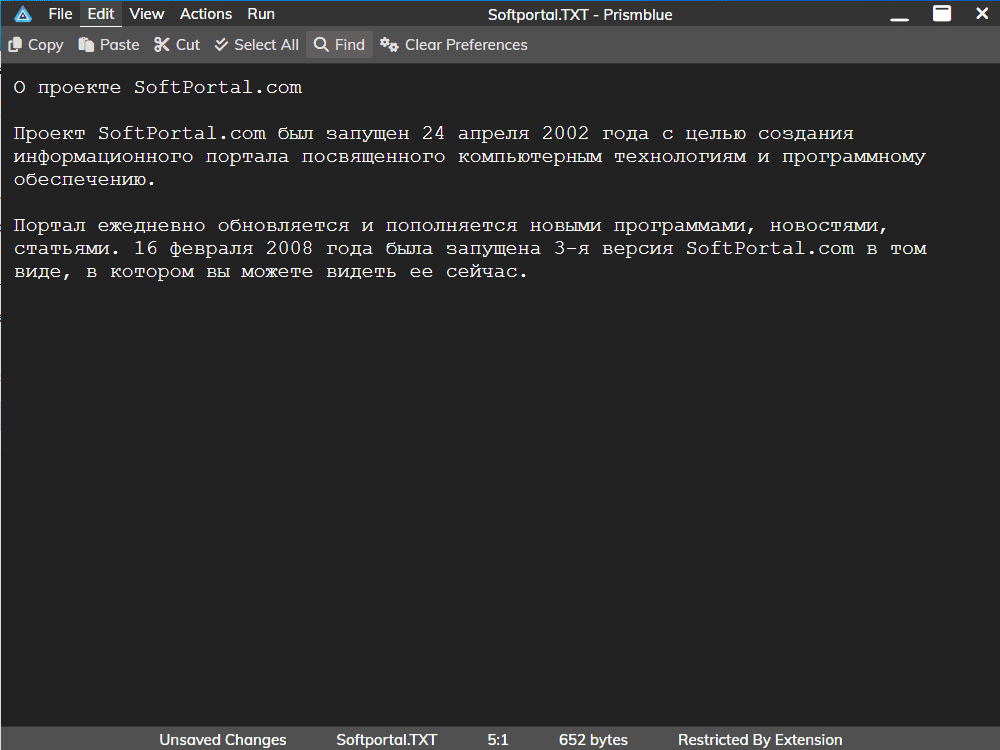Screen dimensions: 1000x750
Task: Click the 5:1 cursor position indicator
Action: coord(498,740)
